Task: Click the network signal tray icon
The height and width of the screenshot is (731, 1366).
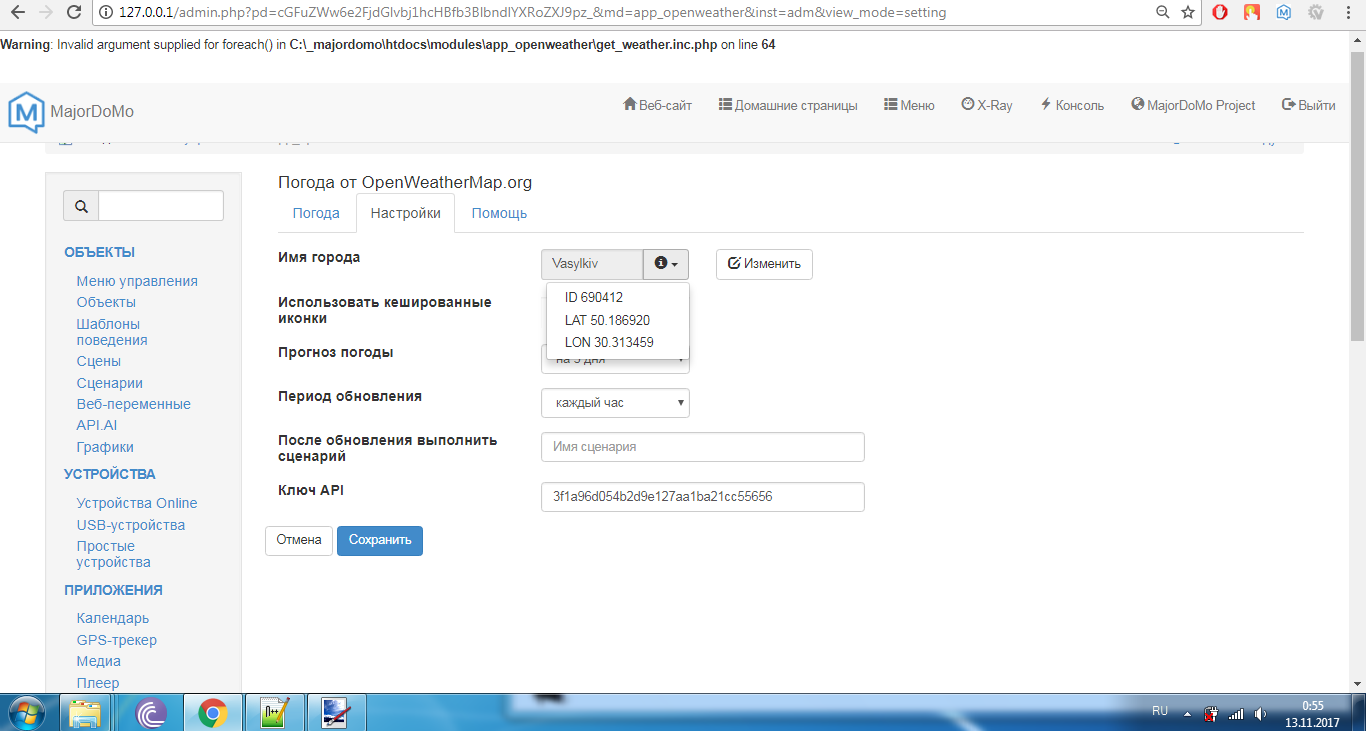Action: pyautogui.click(x=1236, y=714)
